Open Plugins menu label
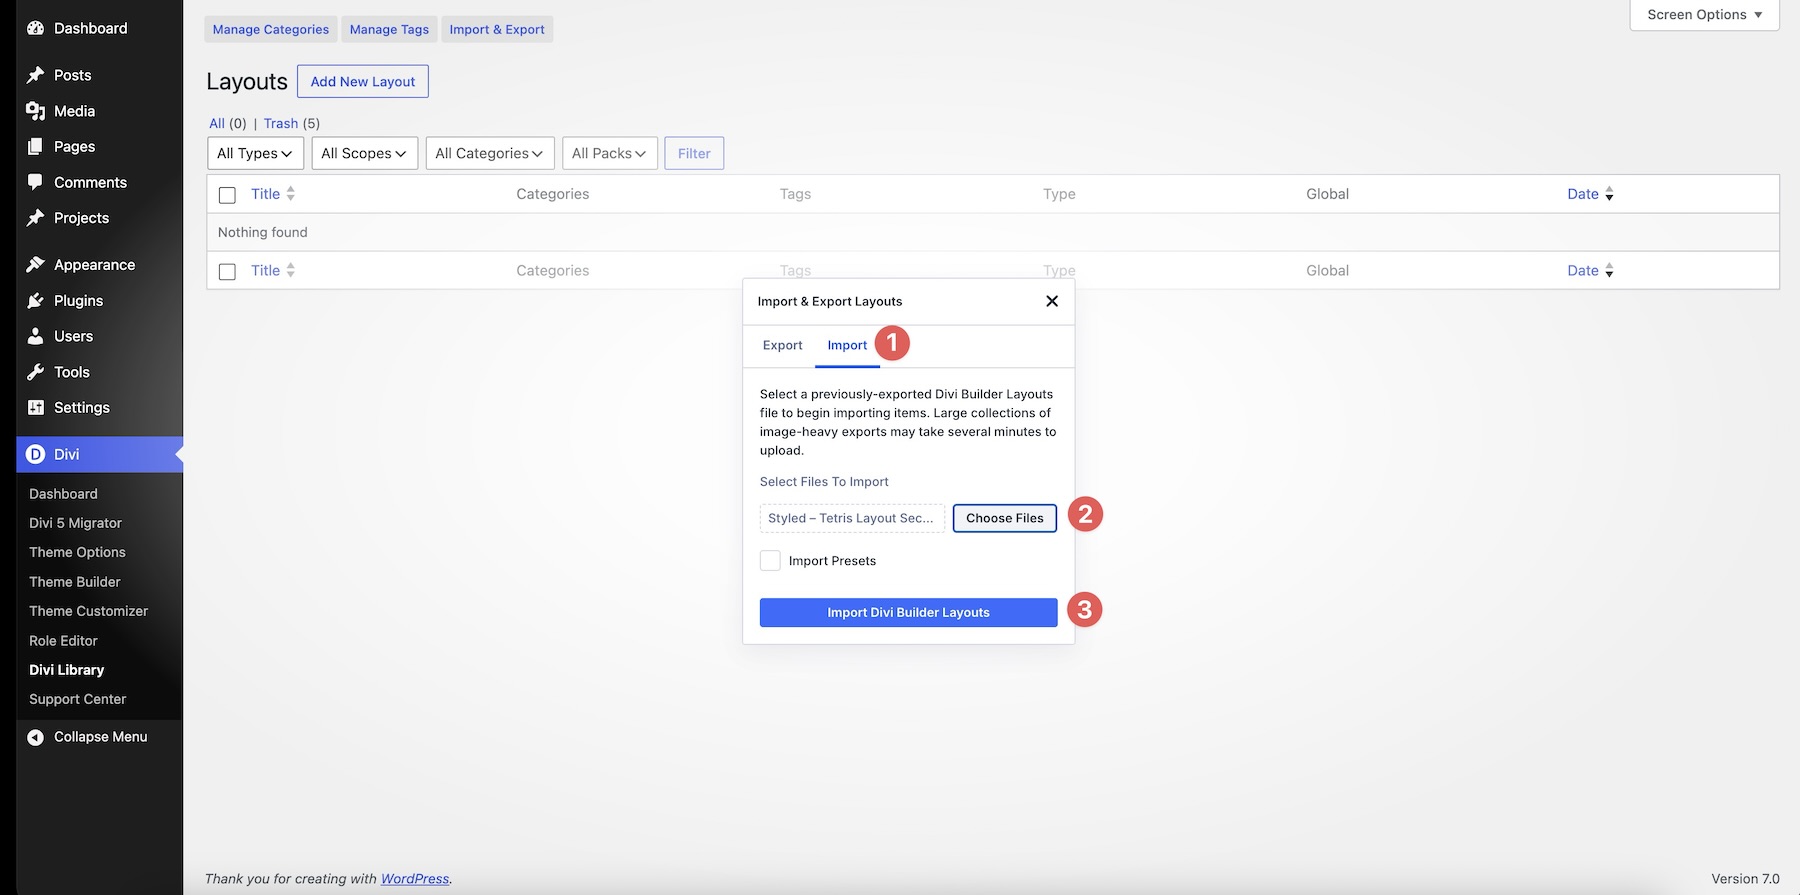This screenshot has width=1800, height=895. point(78,300)
